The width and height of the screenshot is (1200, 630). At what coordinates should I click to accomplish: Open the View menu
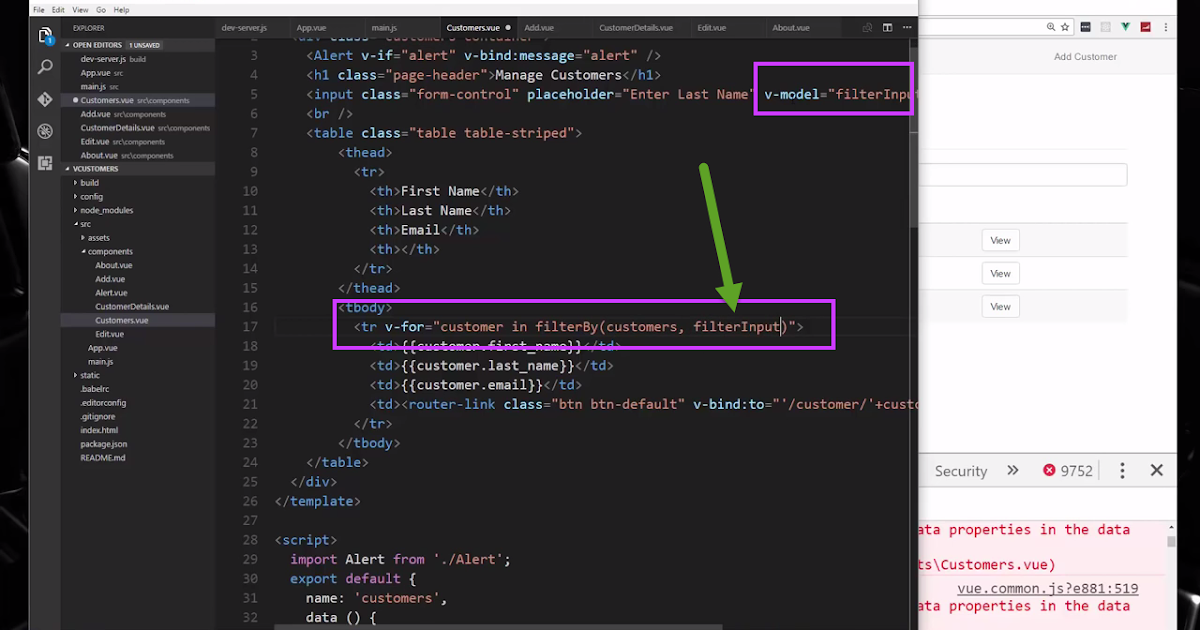[80, 8]
